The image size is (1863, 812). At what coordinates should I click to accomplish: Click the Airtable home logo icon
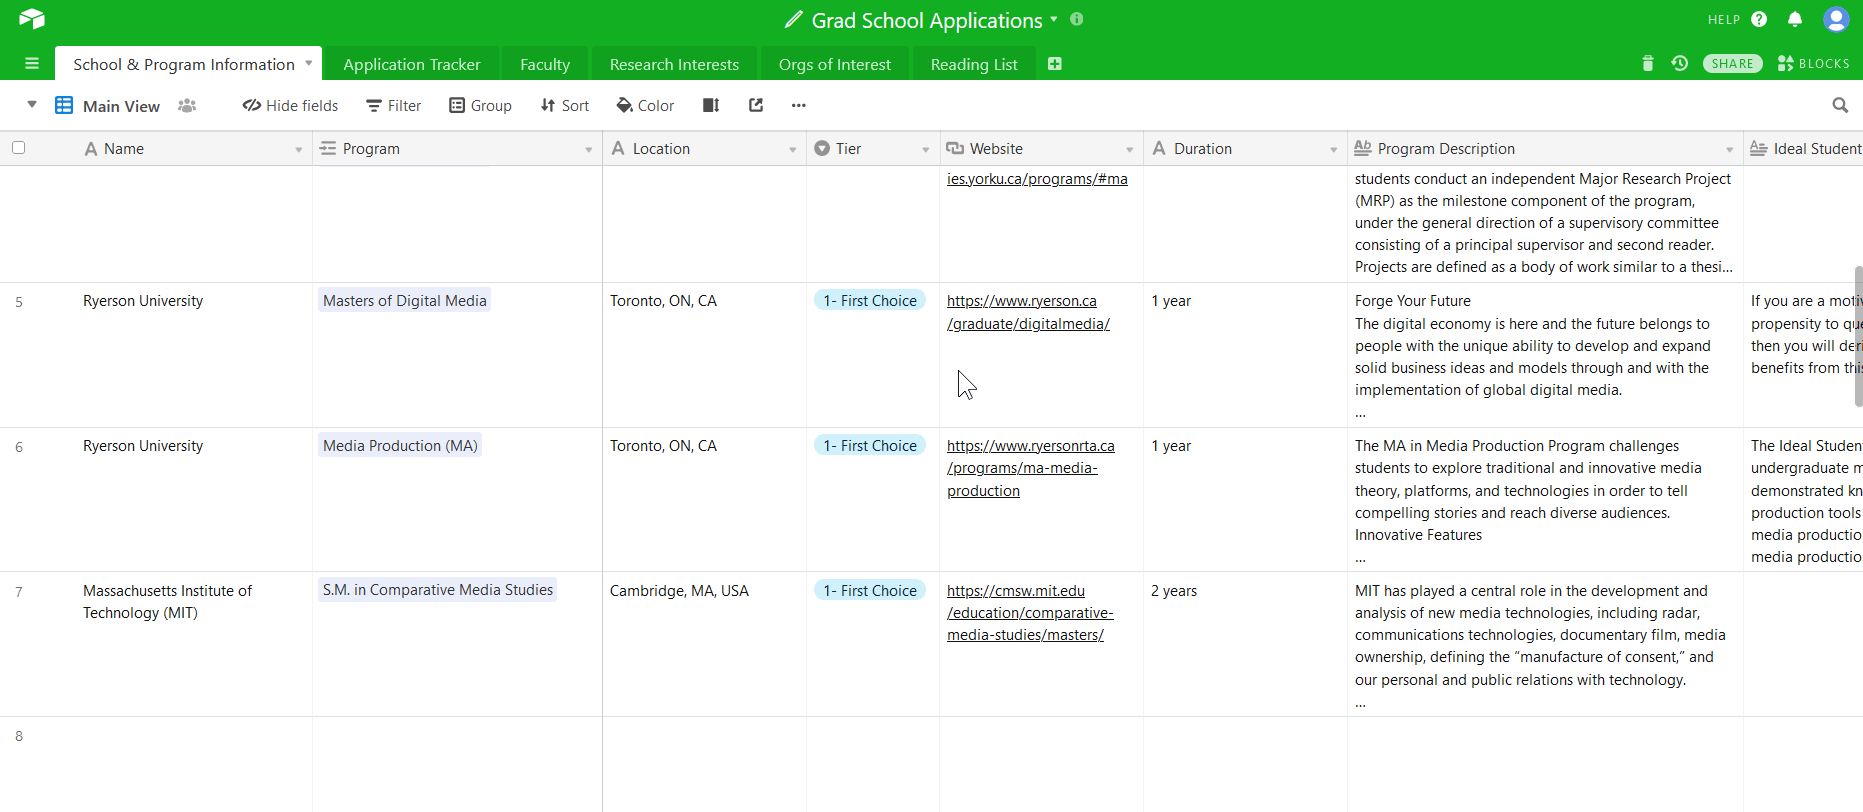click(x=32, y=19)
